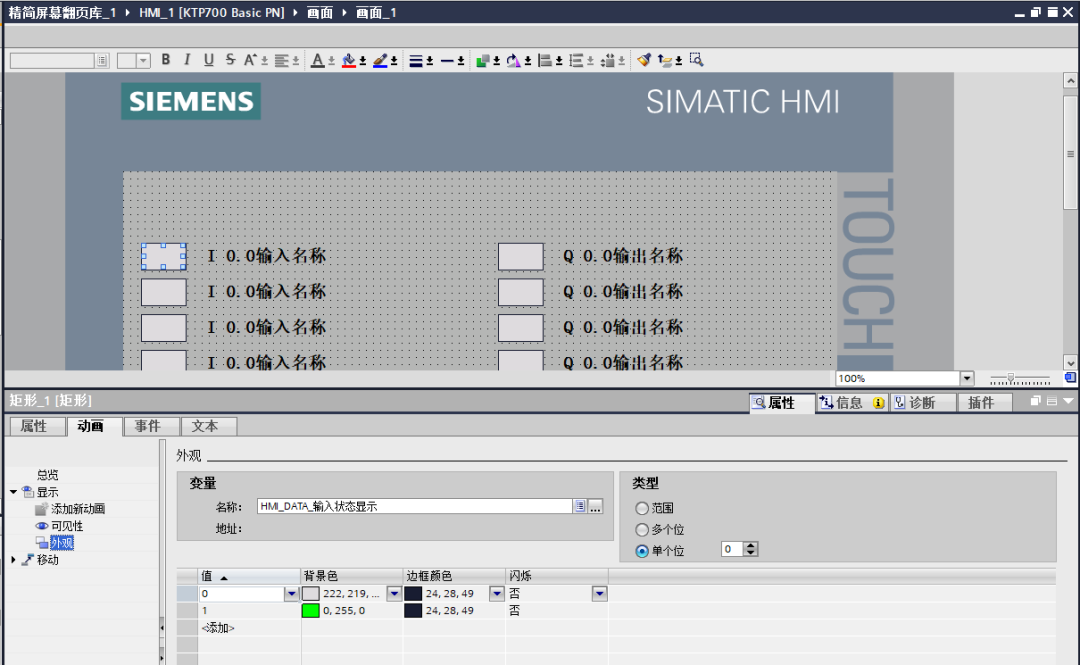This screenshot has height=665, width=1080.
Task: Select the 范围 range radio option
Action: (642, 508)
